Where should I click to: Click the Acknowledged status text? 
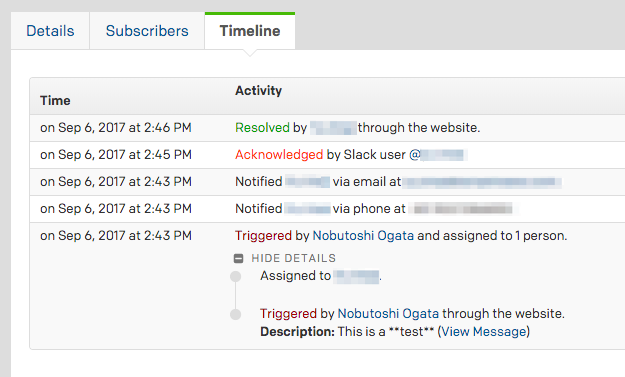point(279,155)
